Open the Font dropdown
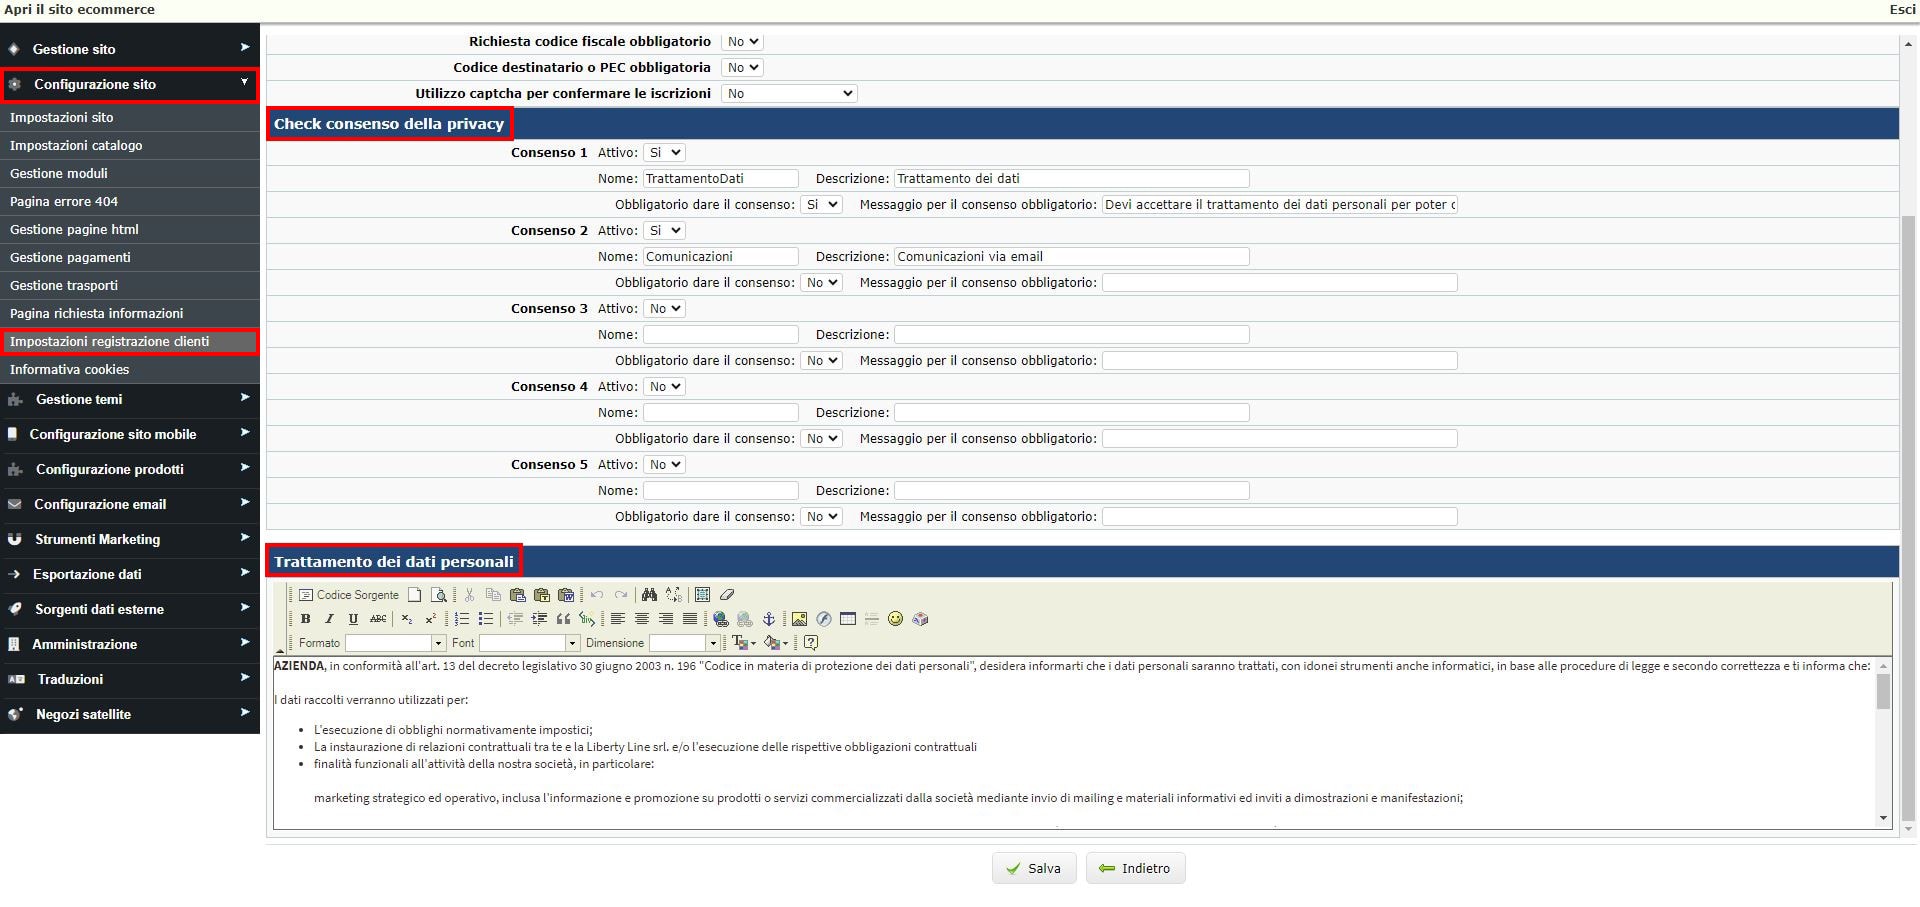Image resolution: width=1920 pixels, height=907 pixels. [x=529, y=643]
